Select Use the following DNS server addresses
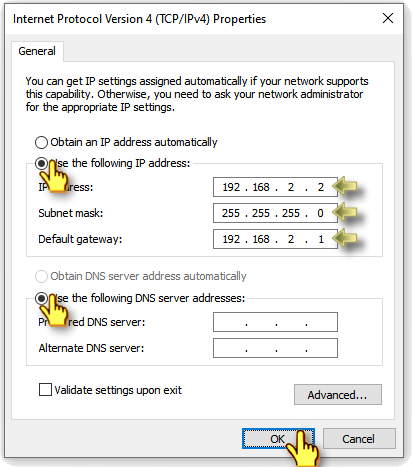 pos(41,298)
